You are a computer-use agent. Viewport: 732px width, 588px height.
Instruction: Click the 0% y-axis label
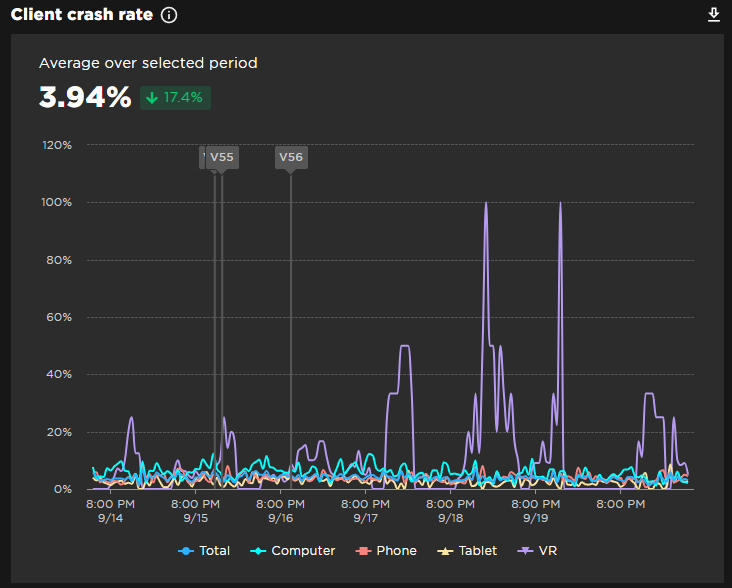[63, 489]
